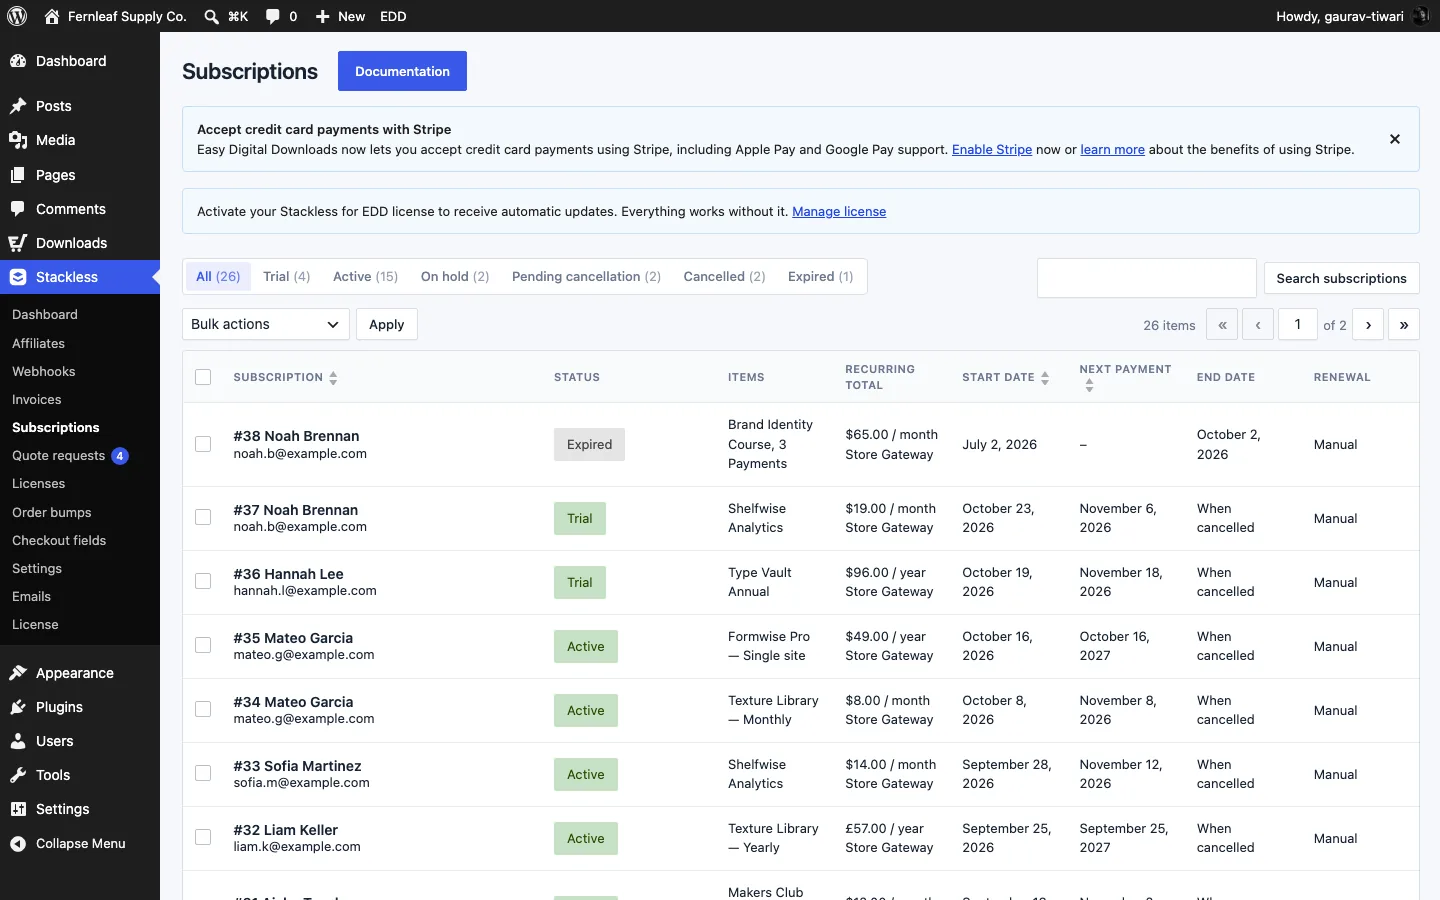Toggle the select-all subscriptions checkbox
Viewport: 1440px width, 900px height.
click(203, 377)
